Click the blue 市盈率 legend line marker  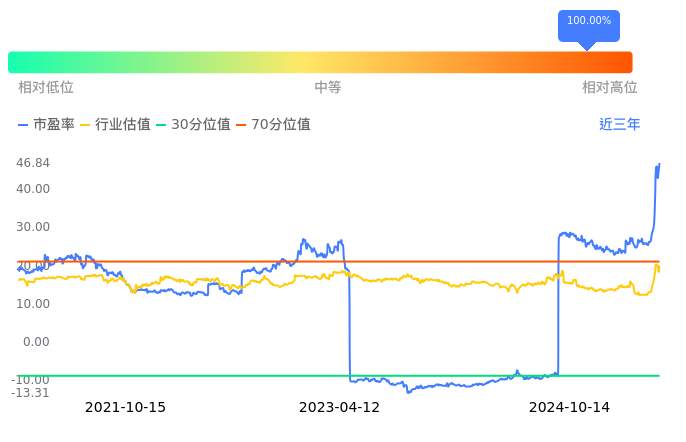(23, 125)
